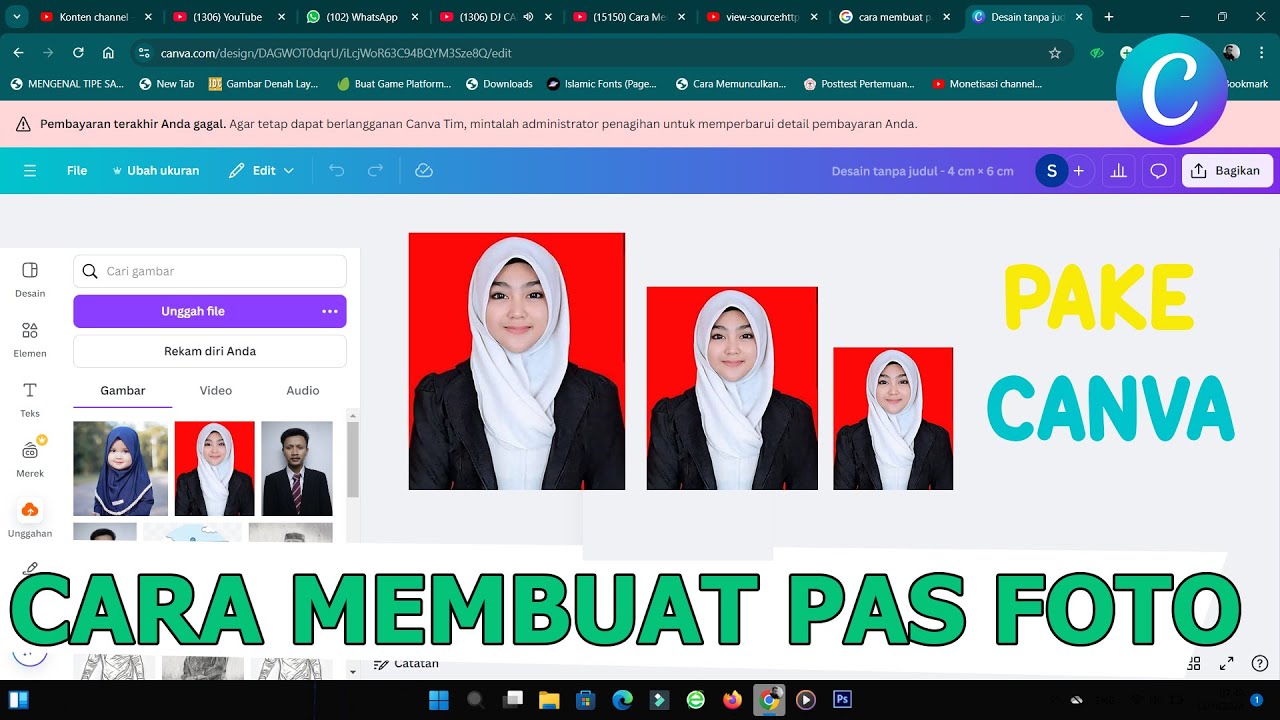
Task: Click the grid view icon at bottom right
Action: tap(1194, 663)
